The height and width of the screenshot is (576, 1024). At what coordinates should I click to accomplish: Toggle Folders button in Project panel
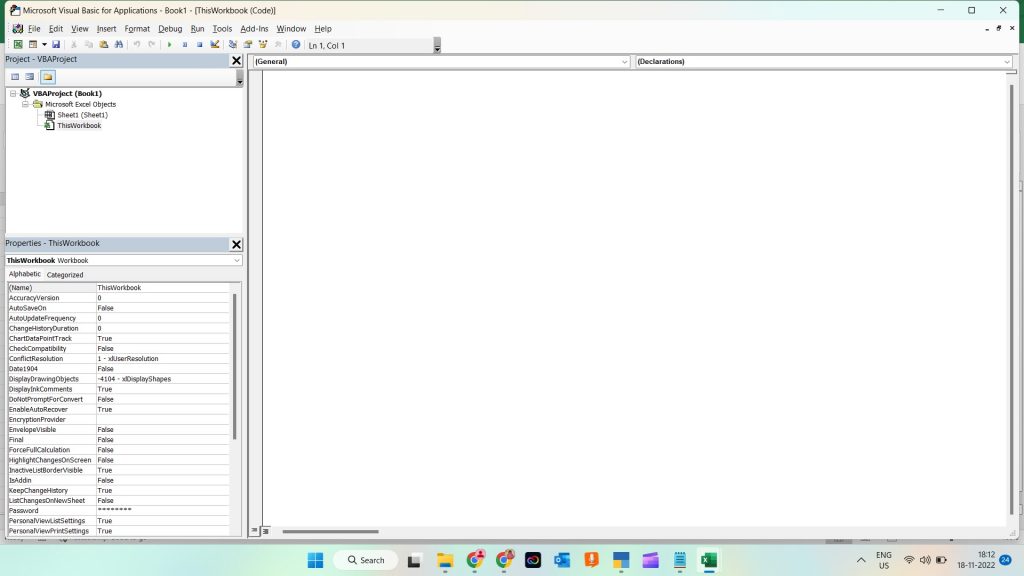[48, 76]
